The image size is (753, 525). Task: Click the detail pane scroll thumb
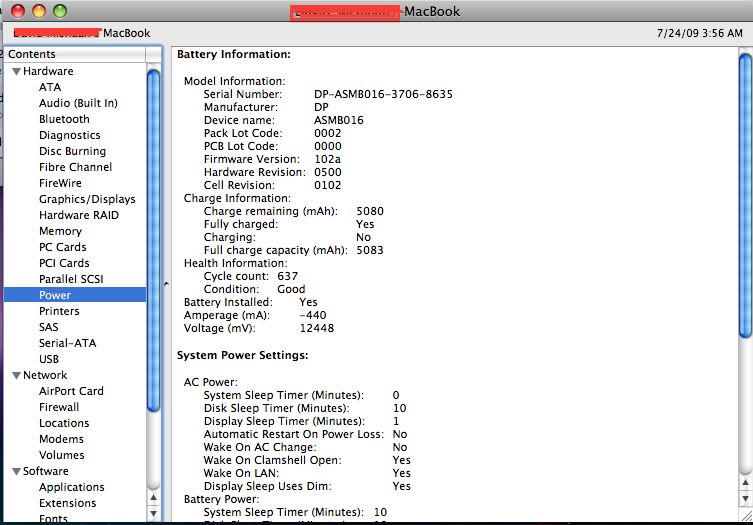click(745, 195)
